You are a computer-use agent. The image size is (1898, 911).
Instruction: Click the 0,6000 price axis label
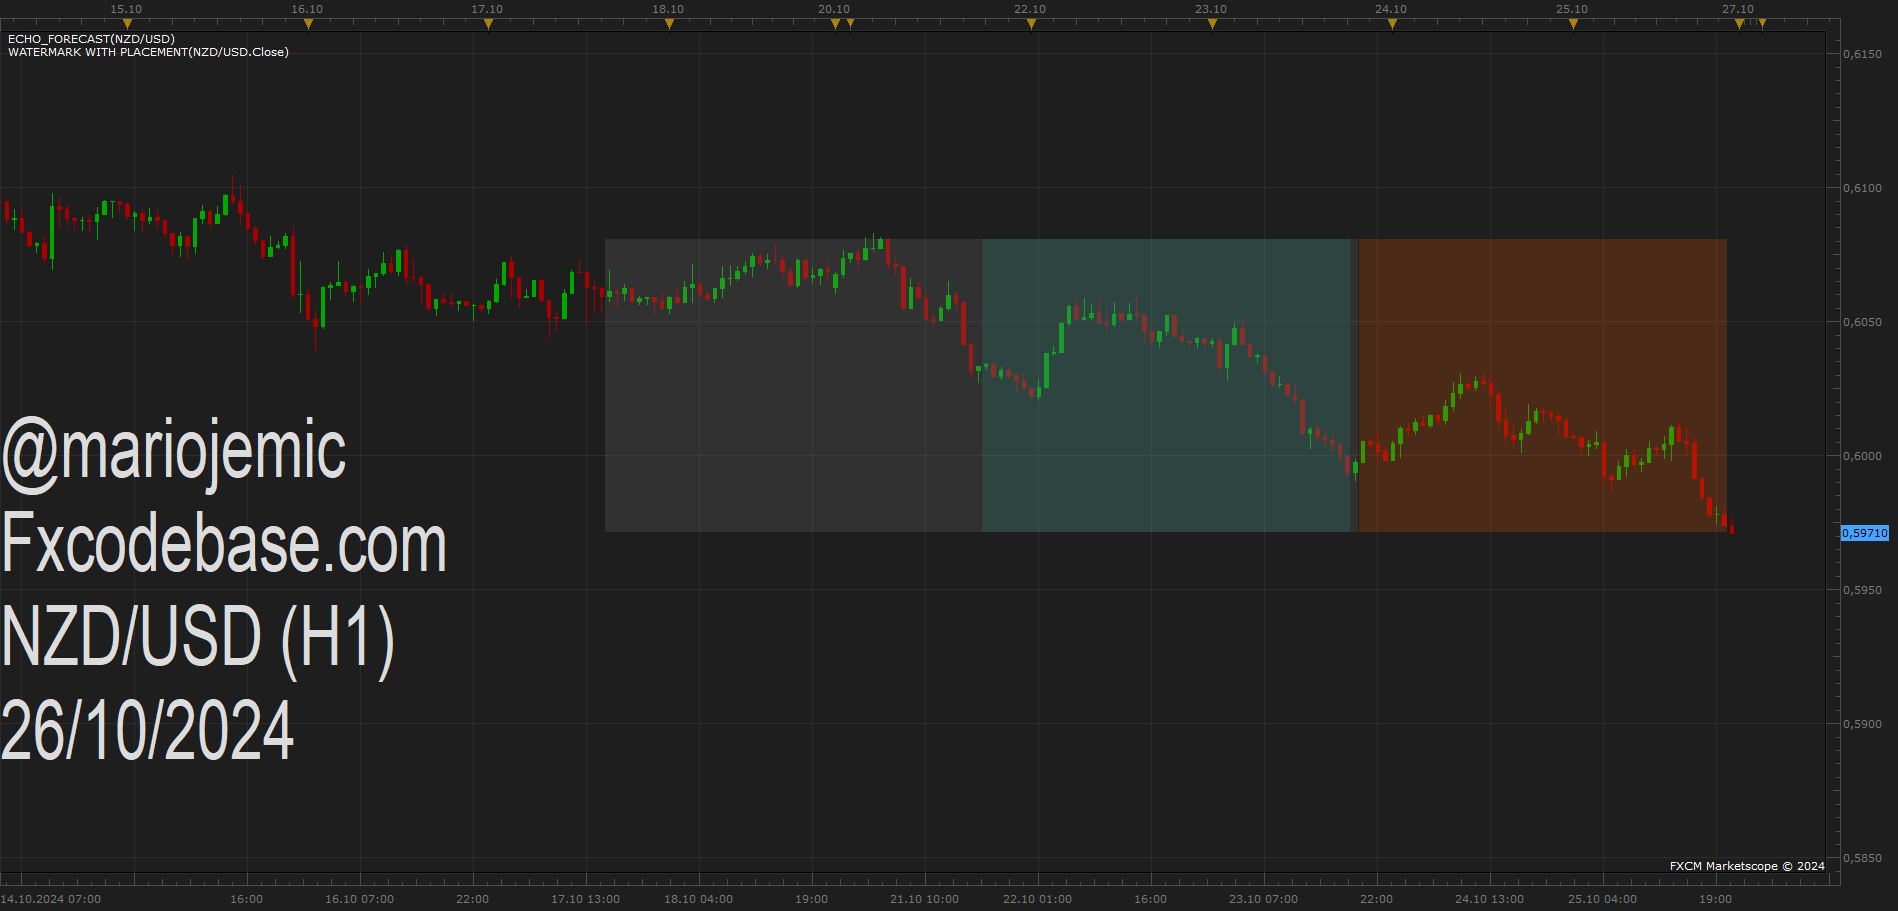(x=1862, y=456)
